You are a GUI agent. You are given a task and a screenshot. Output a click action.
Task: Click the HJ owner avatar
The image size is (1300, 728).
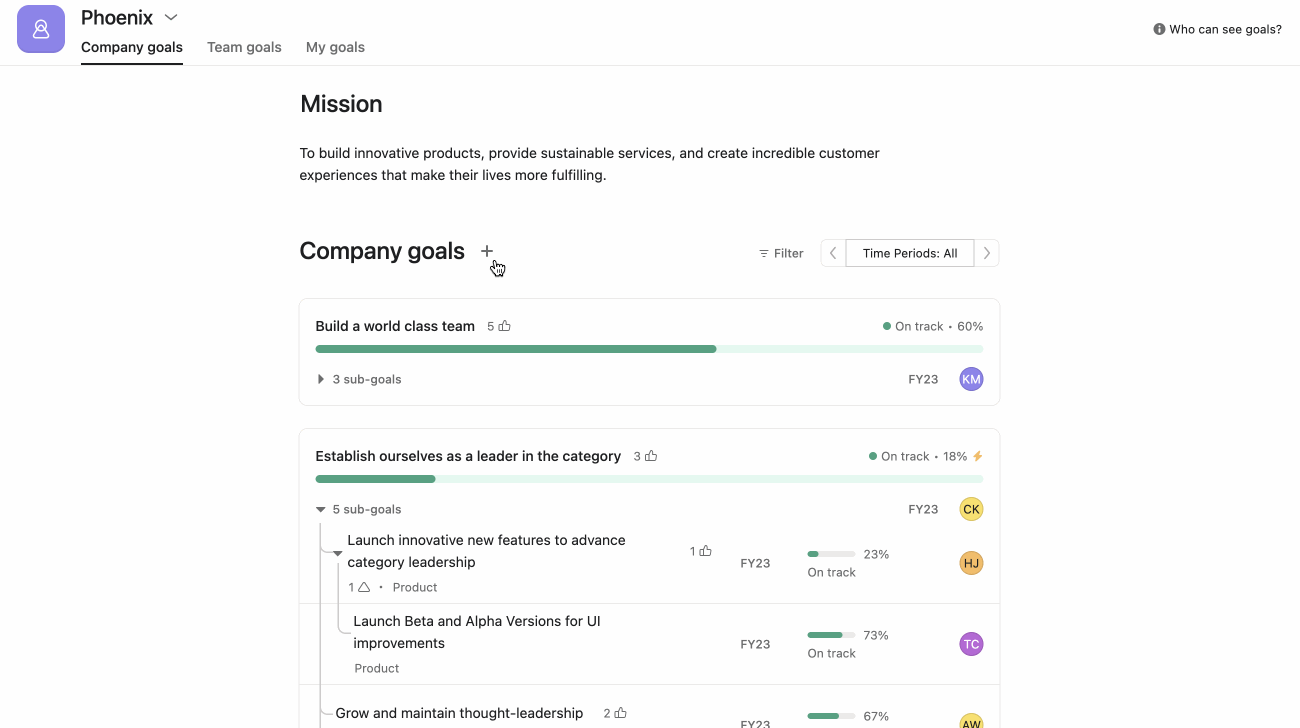(x=970, y=563)
